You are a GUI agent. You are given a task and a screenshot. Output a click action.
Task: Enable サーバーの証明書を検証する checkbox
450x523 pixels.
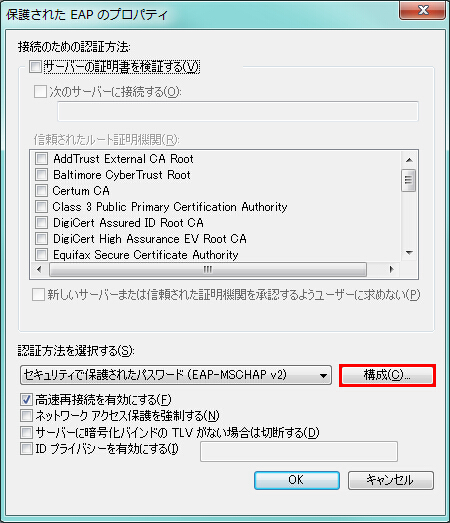coord(35,66)
